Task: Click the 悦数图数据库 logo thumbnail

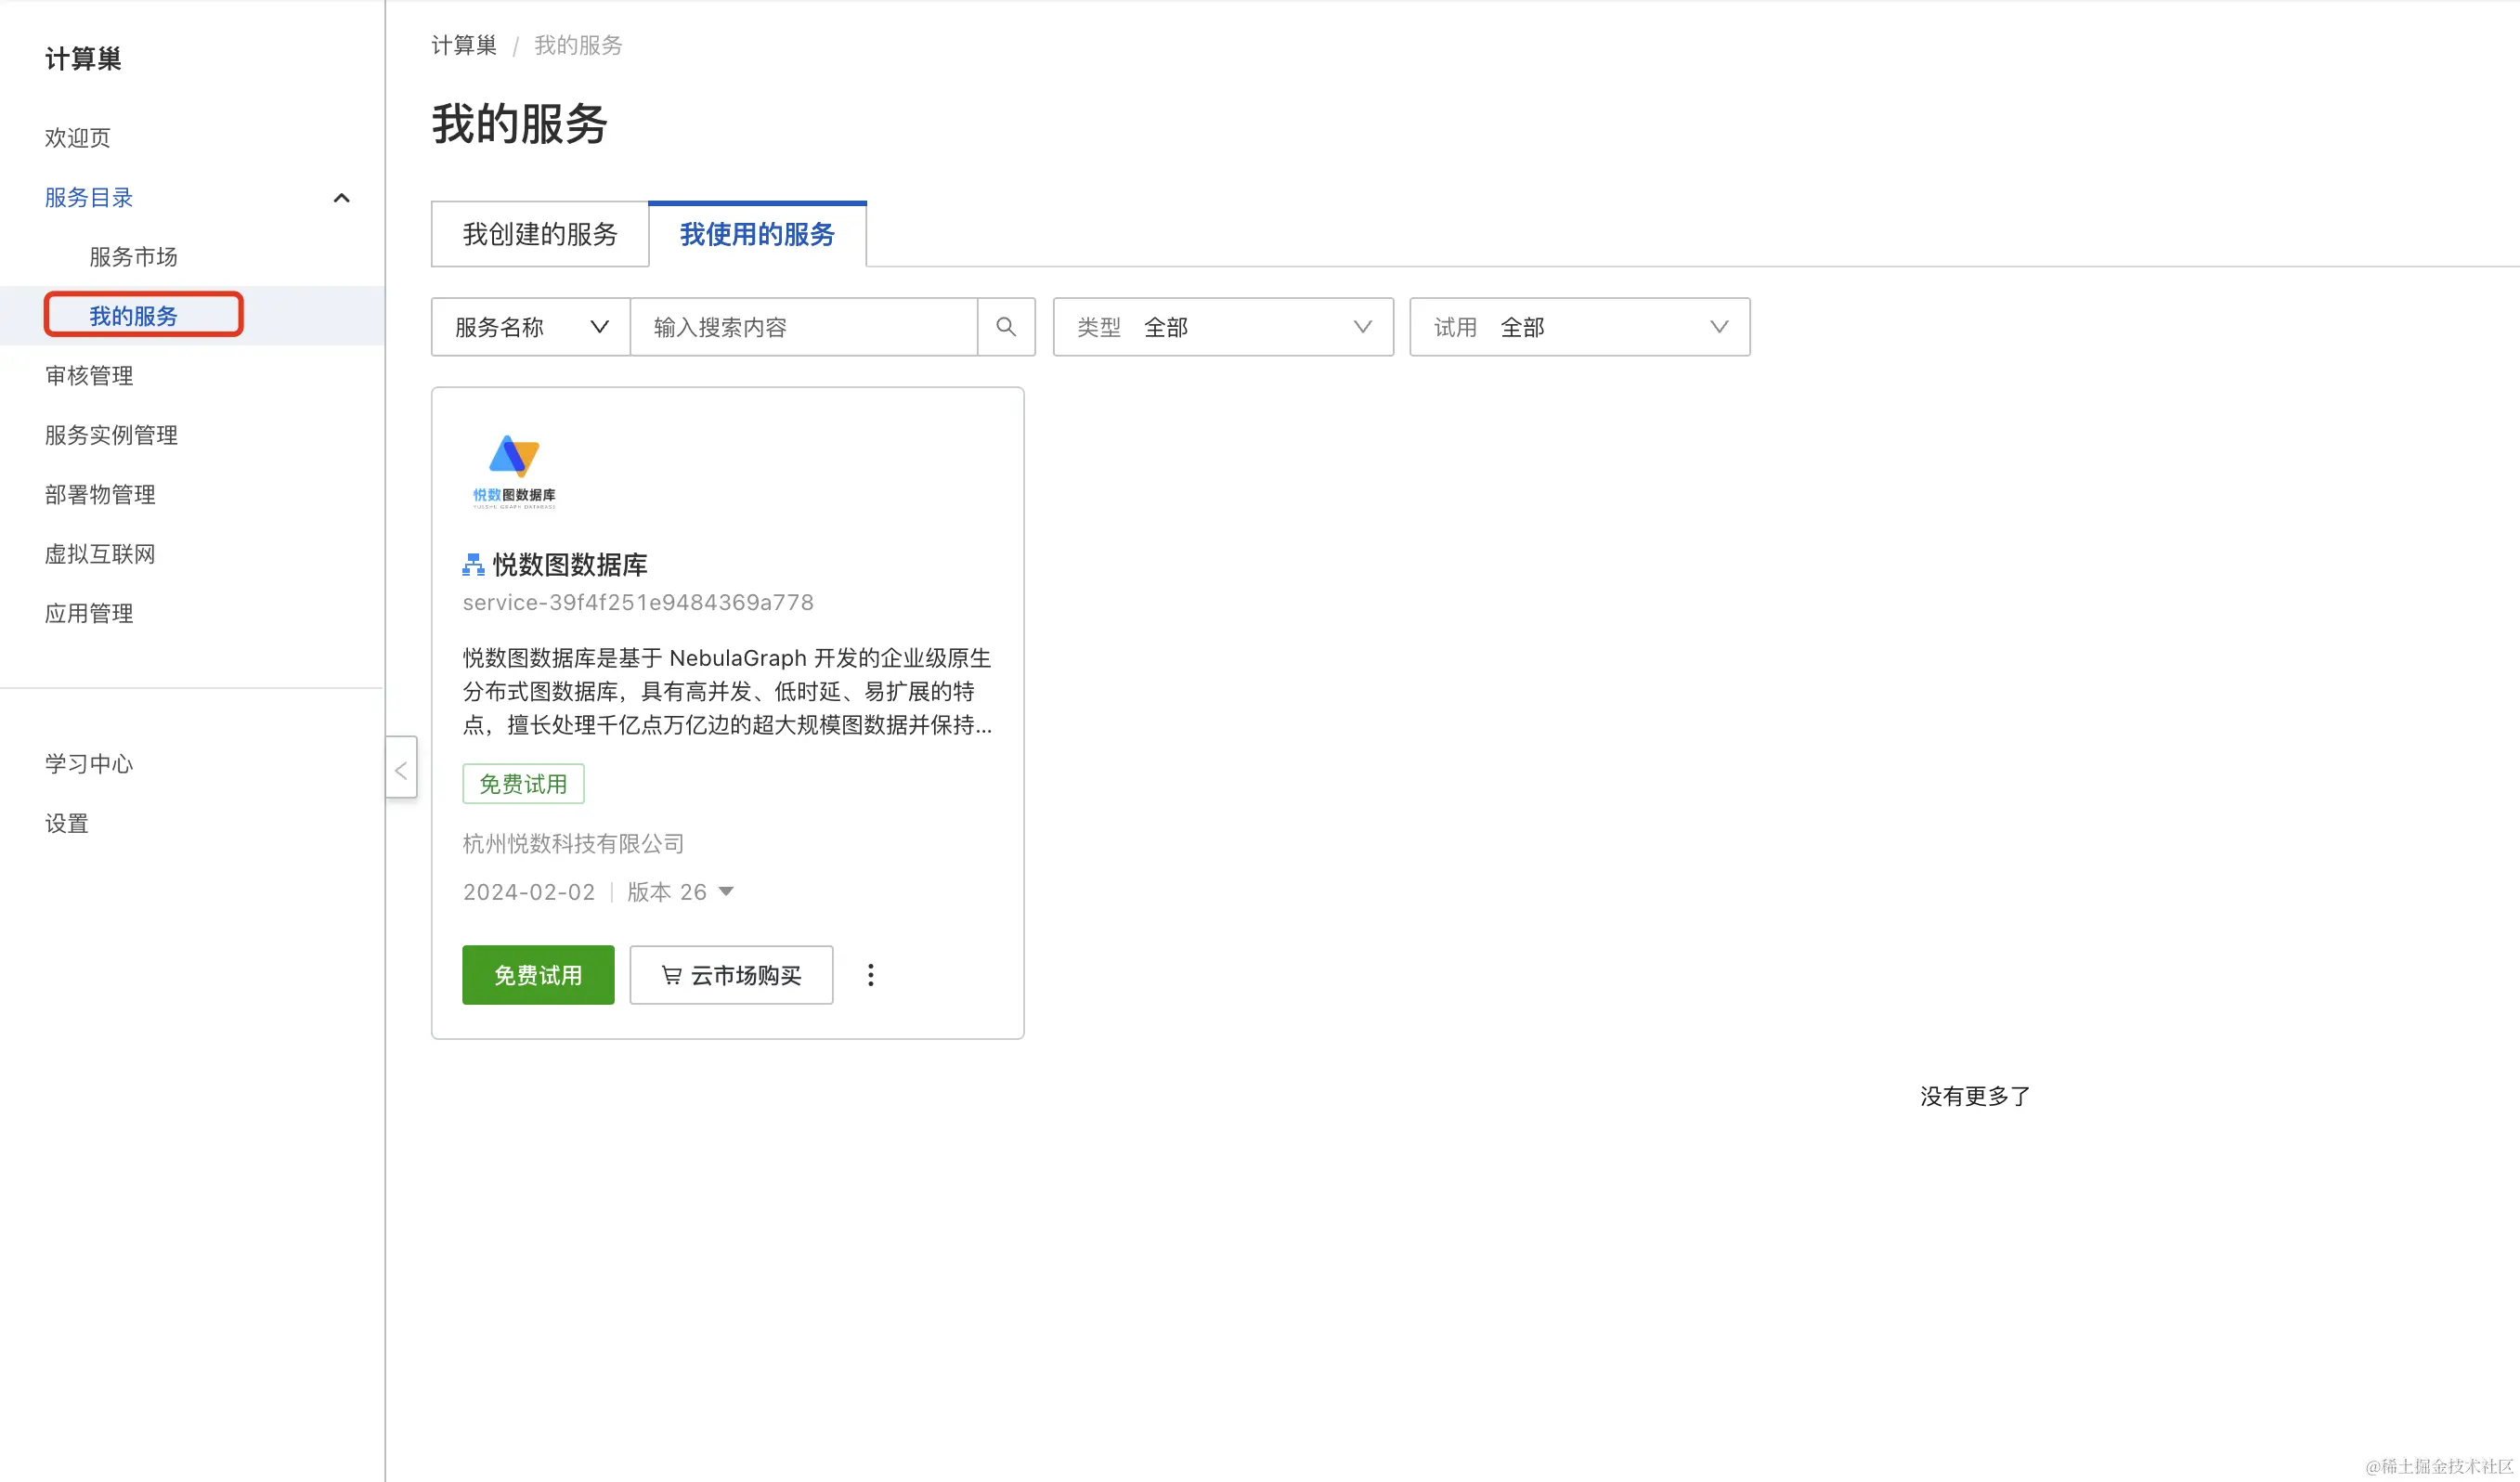Action: [x=514, y=472]
